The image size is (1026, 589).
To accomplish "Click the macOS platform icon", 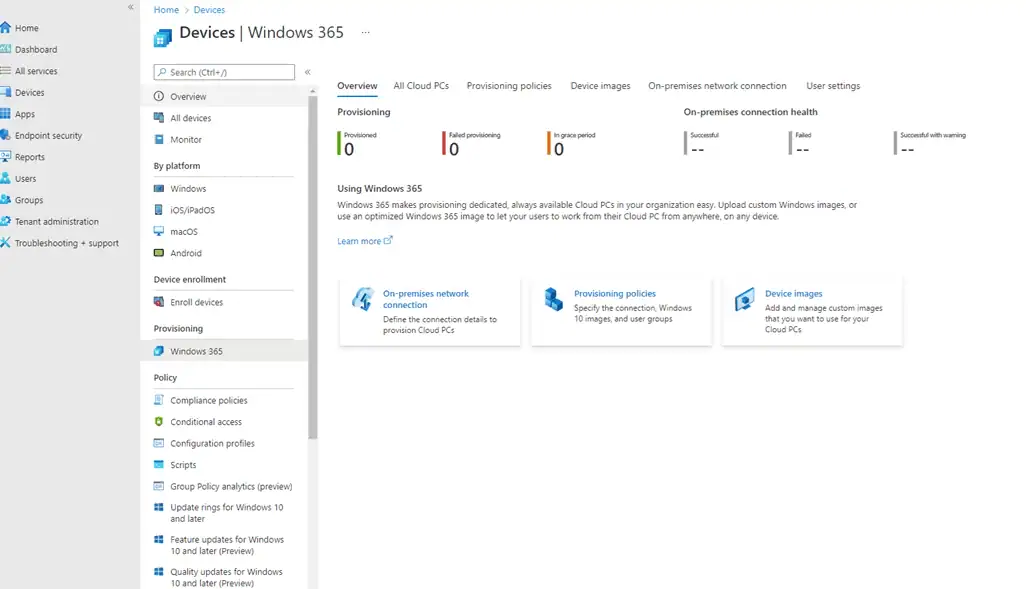I will point(158,232).
